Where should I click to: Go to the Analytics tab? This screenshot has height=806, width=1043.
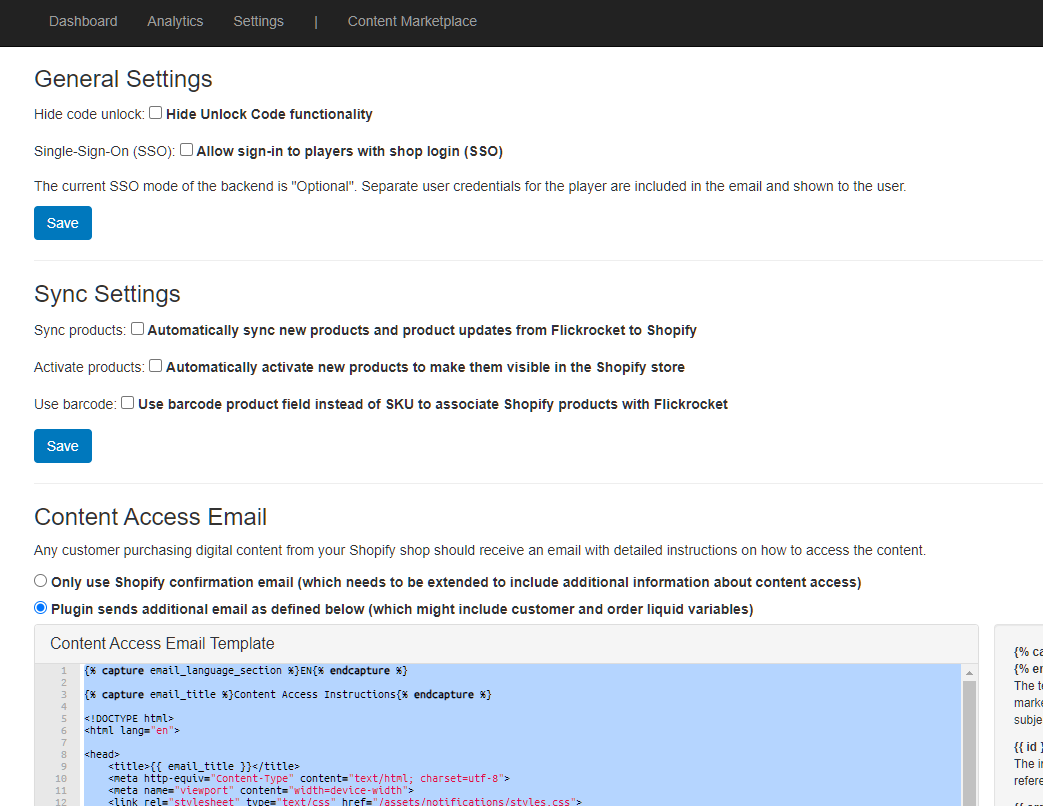click(175, 21)
